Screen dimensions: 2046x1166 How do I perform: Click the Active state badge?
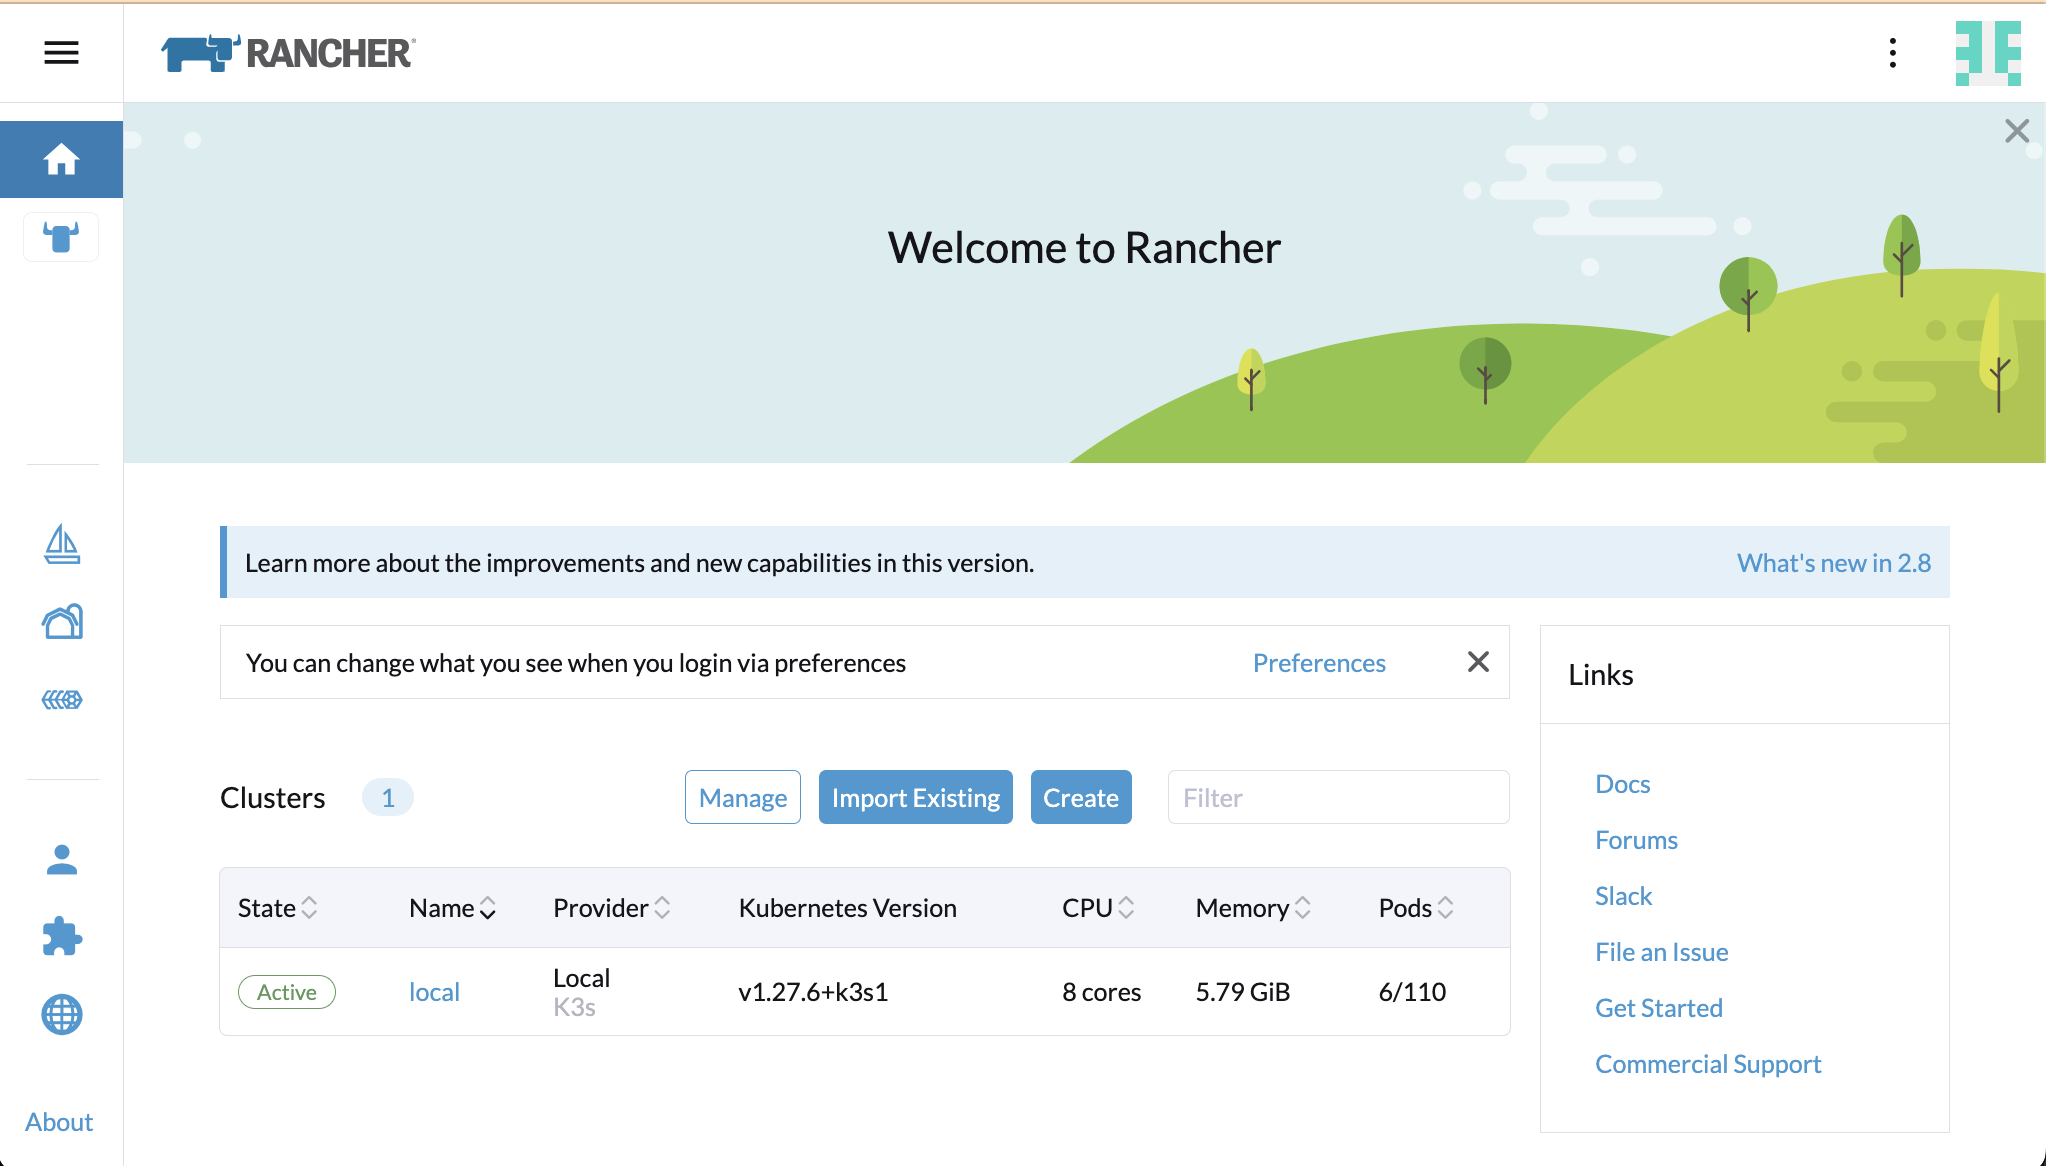tap(287, 992)
